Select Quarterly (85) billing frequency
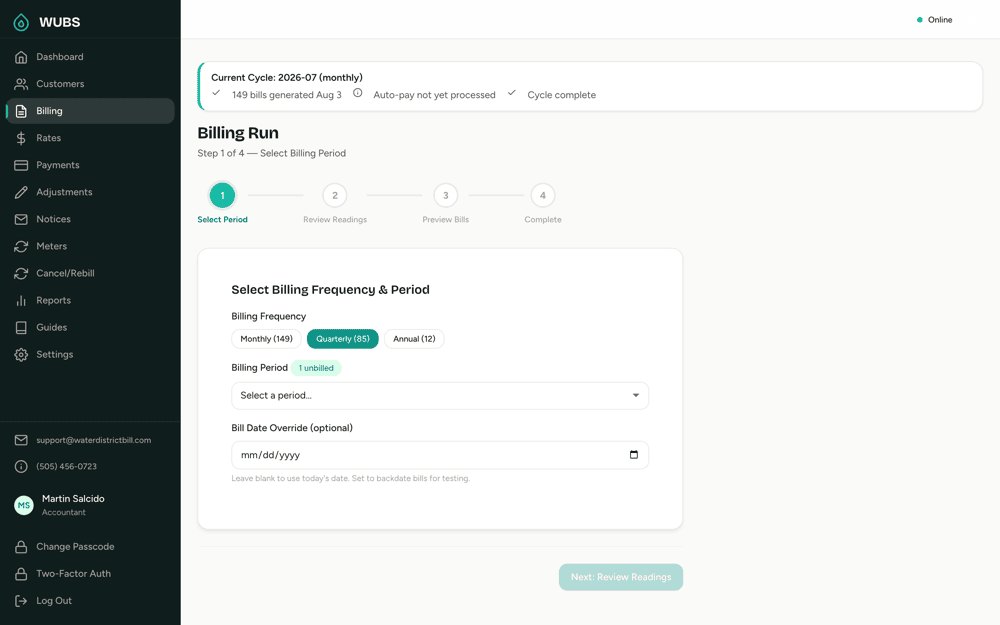 (342, 339)
